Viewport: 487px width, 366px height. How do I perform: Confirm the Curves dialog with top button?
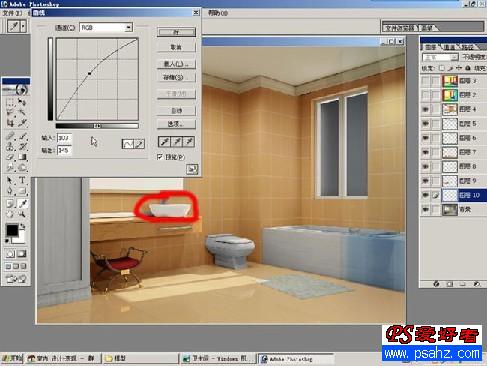coord(176,32)
